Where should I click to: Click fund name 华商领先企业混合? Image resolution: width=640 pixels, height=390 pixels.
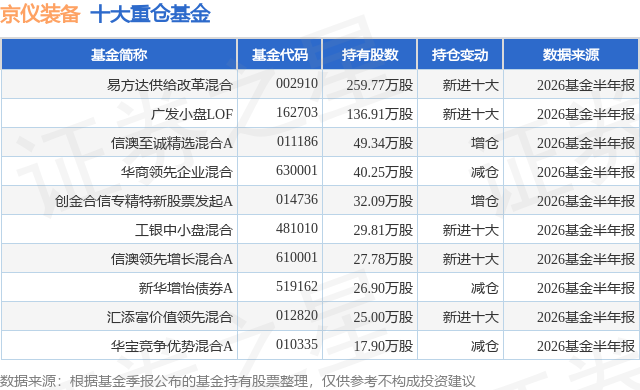177,172
